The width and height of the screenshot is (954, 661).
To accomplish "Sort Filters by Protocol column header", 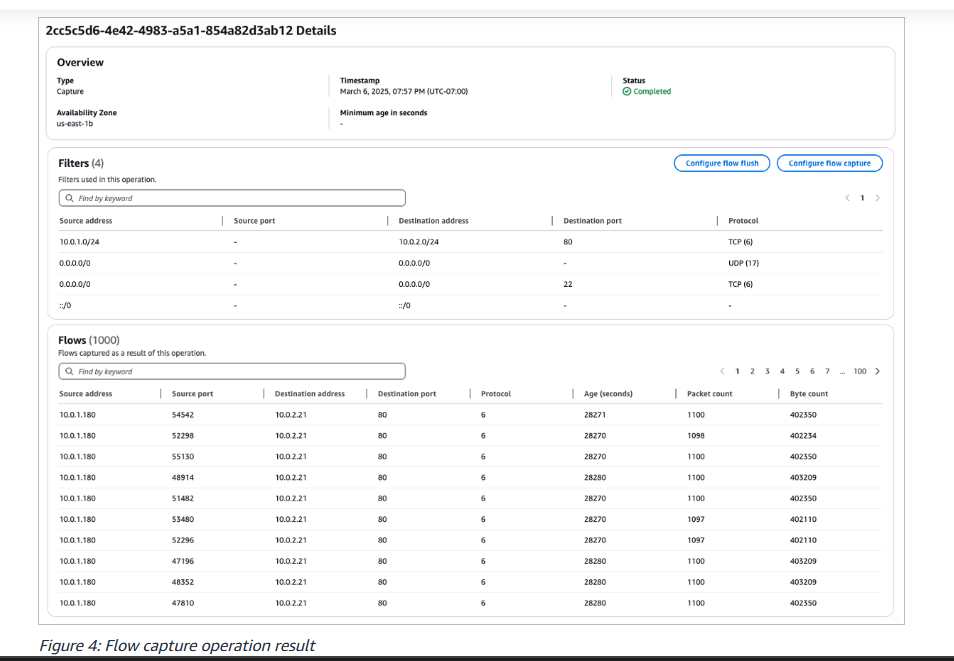I will [x=743, y=221].
